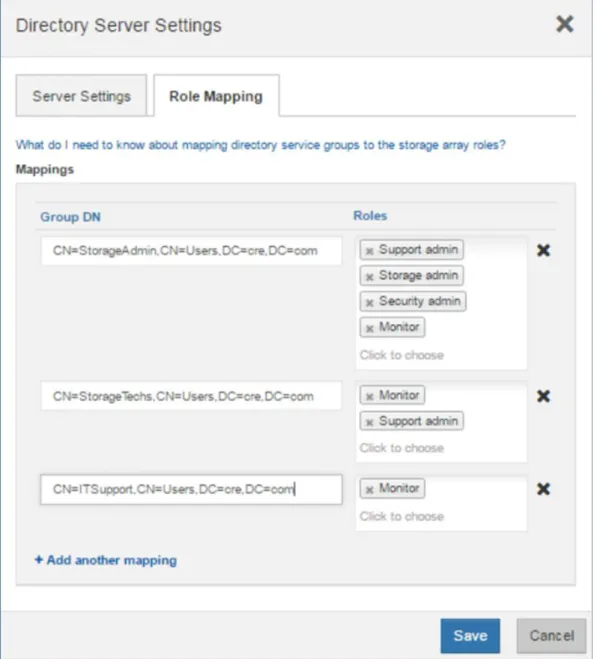The width and height of the screenshot is (597, 659).
Task: Remove Support admin role from StorageAdmin mapping
Action: (x=370, y=251)
